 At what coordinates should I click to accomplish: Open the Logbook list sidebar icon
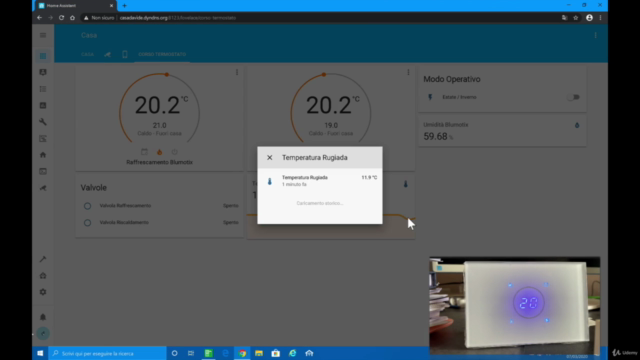coord(43,89)
